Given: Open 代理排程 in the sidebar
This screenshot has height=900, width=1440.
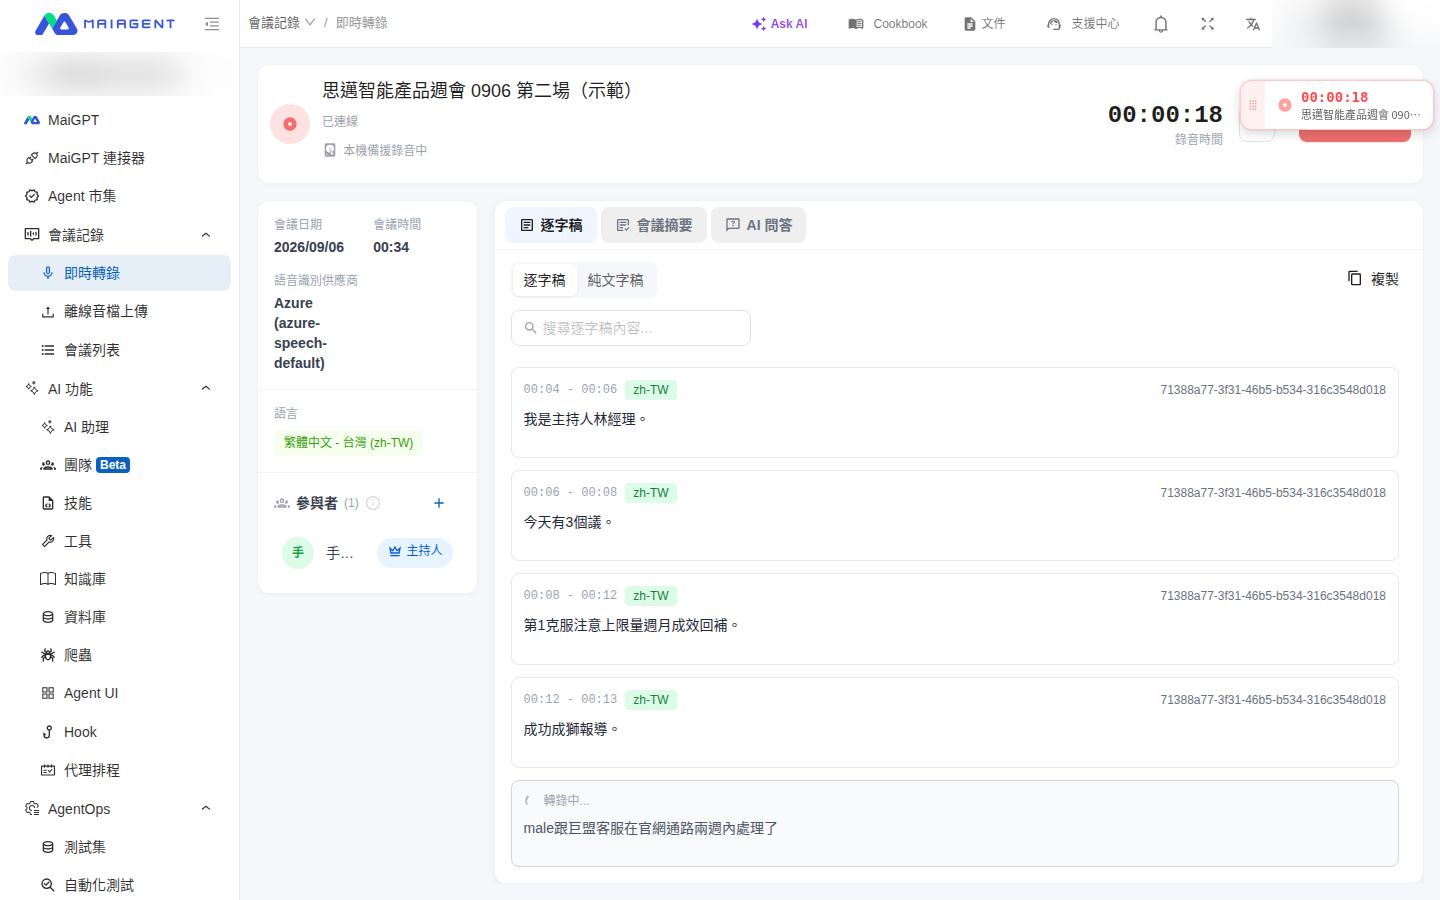Looking at the screenshot, I should tap(120, 770).
